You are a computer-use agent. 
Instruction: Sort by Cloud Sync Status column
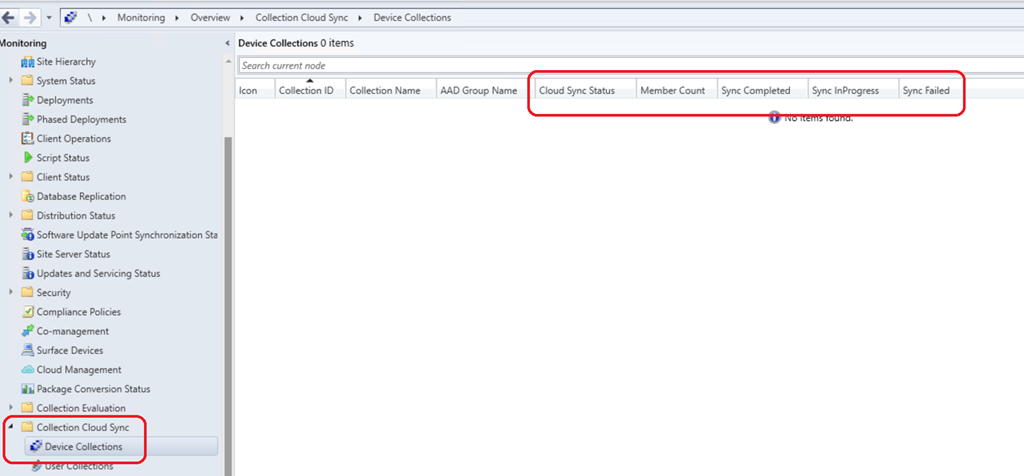tap(577, 91)
